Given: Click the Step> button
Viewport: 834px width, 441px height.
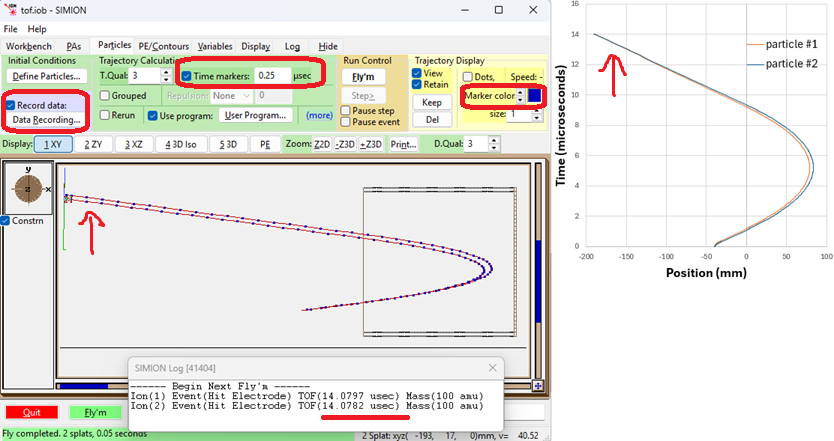Looking at the screenshot, I should coord(363,96).
